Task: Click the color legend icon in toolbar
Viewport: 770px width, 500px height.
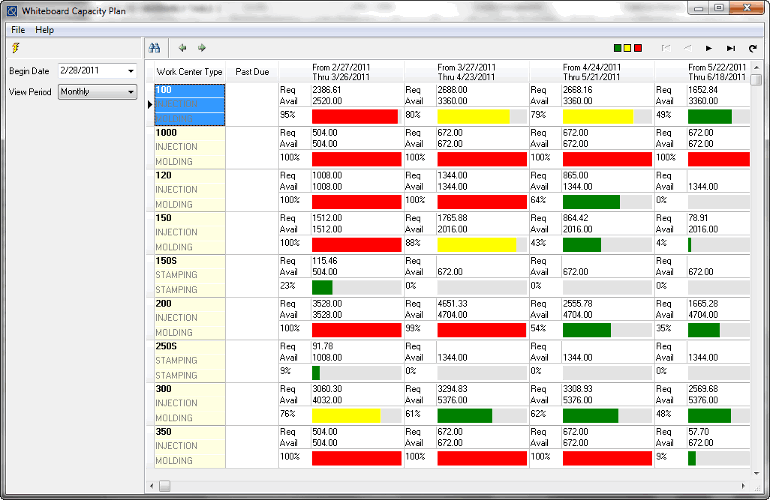Action: 628,47
